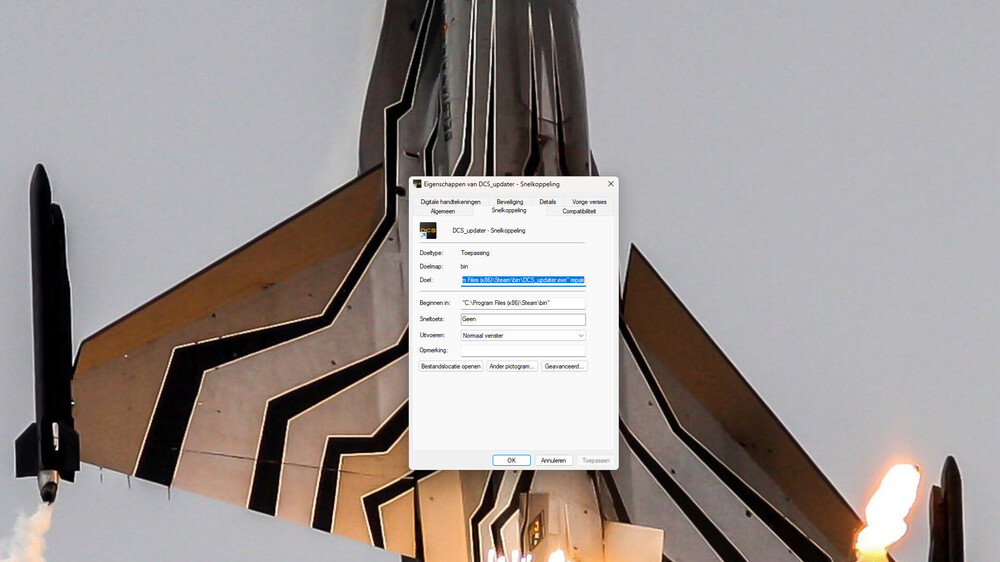This screenshot has height=562, width=1000.
Task: Click the small DCS icon in title bar
Action: point(417,184)
